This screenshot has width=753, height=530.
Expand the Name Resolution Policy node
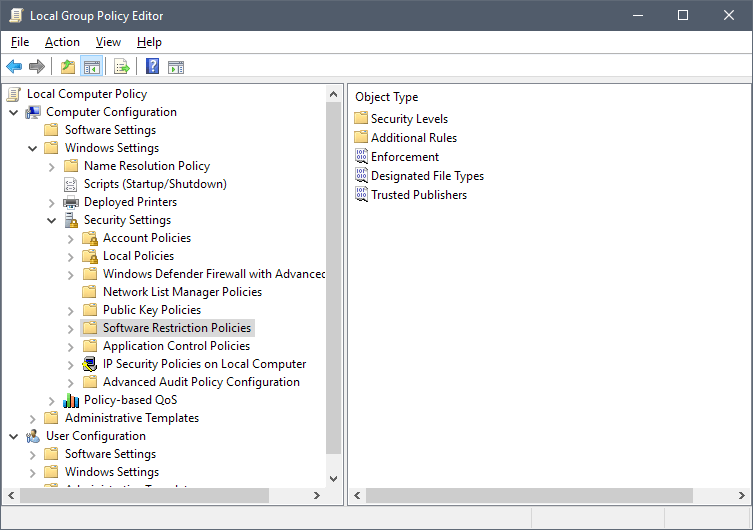(x=52, y=167)
